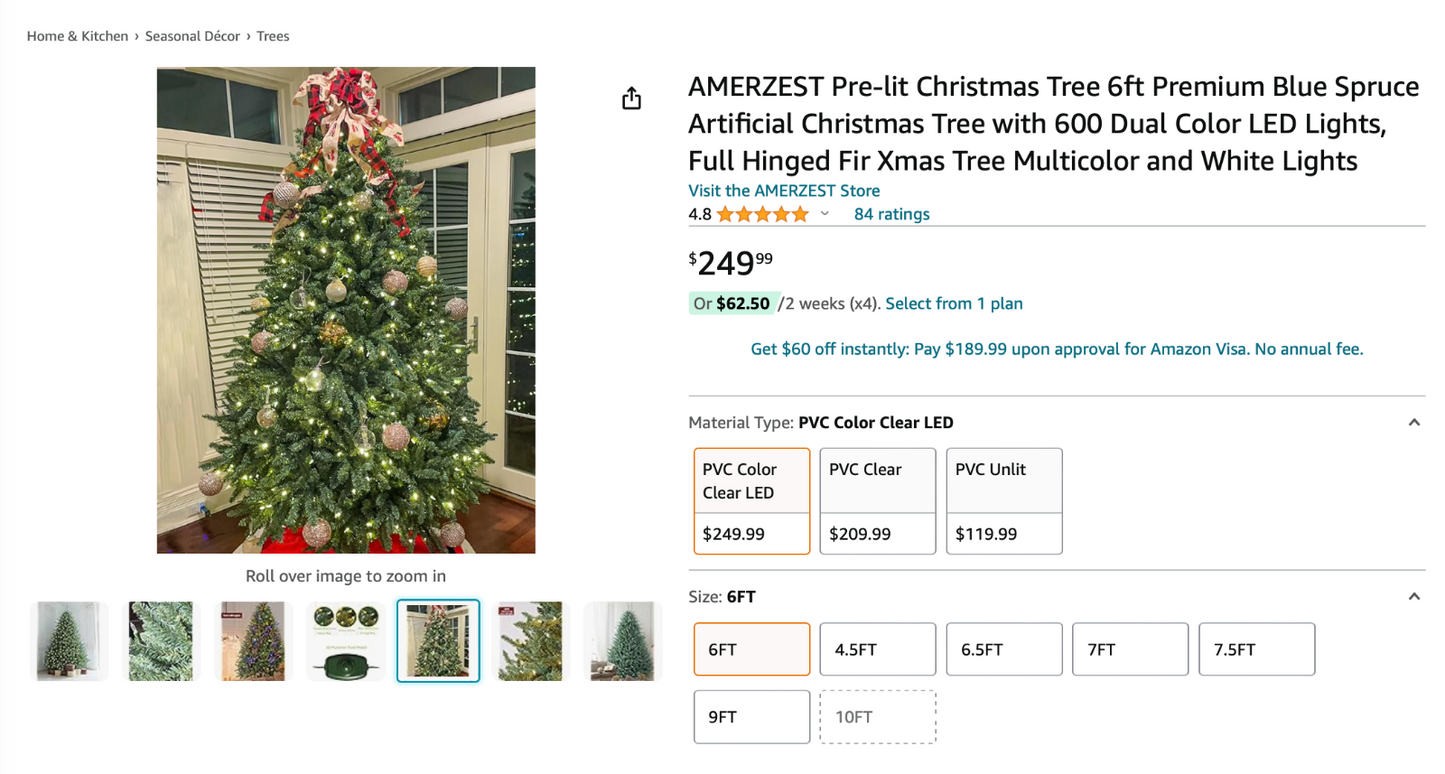The image size is (1445, 774).
Task: Open the Seasonal Décor breadcrumb
Action: point(192,35)
